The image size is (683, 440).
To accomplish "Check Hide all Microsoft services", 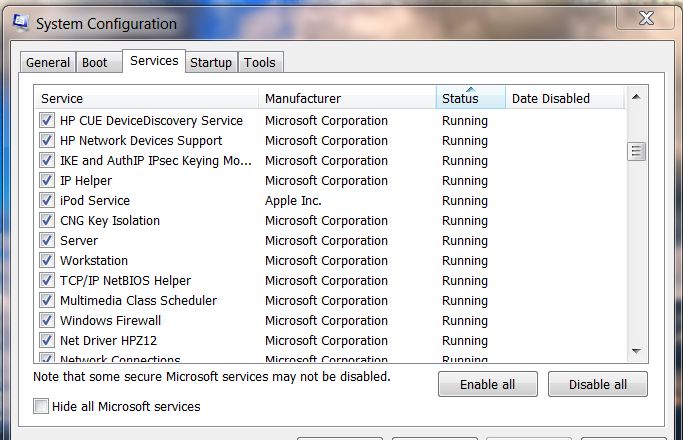I will (x=41, y=407).
